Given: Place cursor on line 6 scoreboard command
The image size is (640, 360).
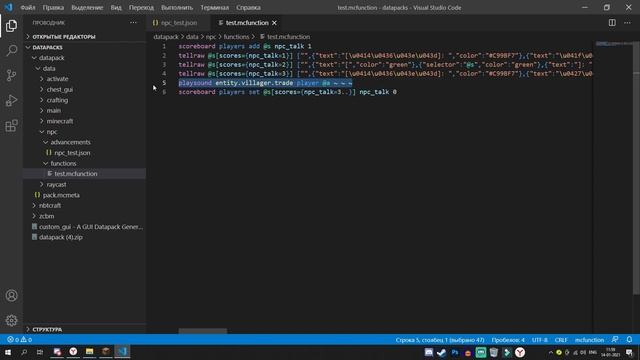Looking at the screenshot, I should [287, 92].
